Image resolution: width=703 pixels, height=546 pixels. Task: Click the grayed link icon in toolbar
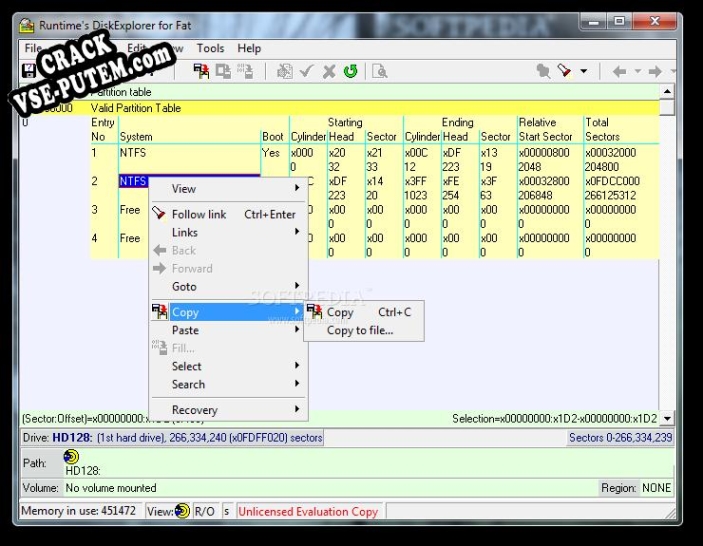[x=543, y=71]
